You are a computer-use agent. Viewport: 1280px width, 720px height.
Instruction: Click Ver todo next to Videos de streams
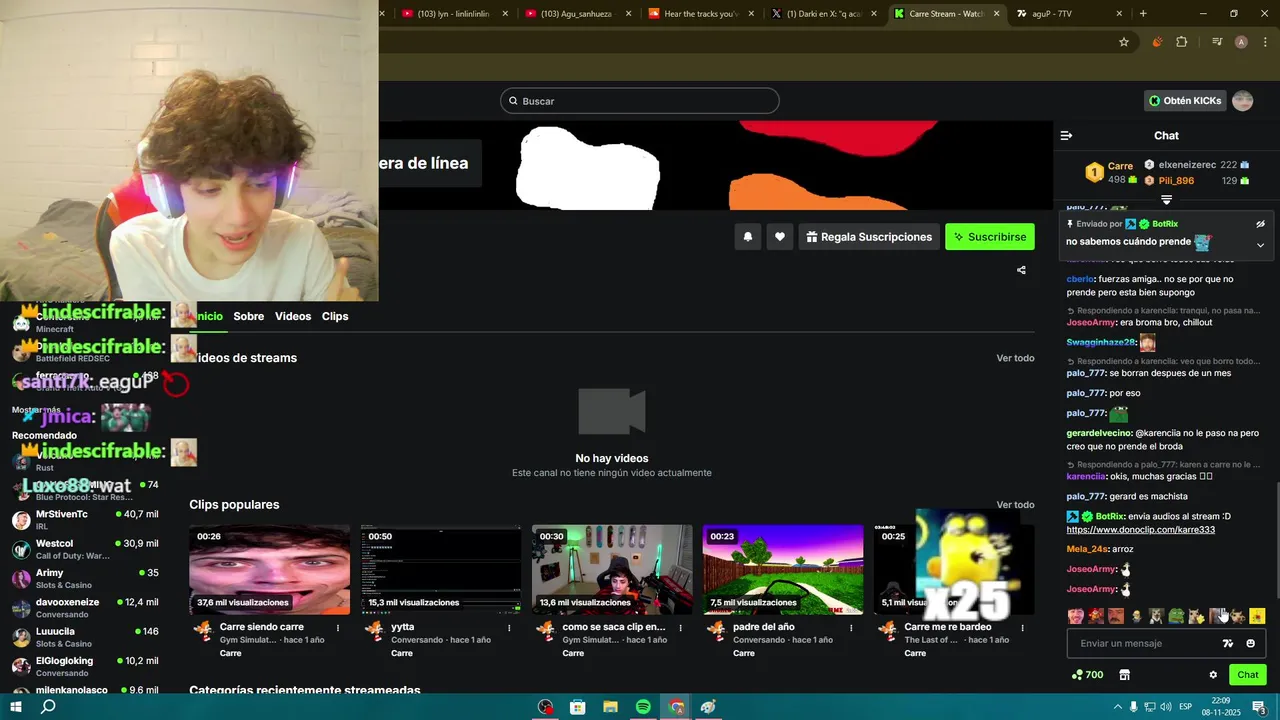(x=1015, y=358)
